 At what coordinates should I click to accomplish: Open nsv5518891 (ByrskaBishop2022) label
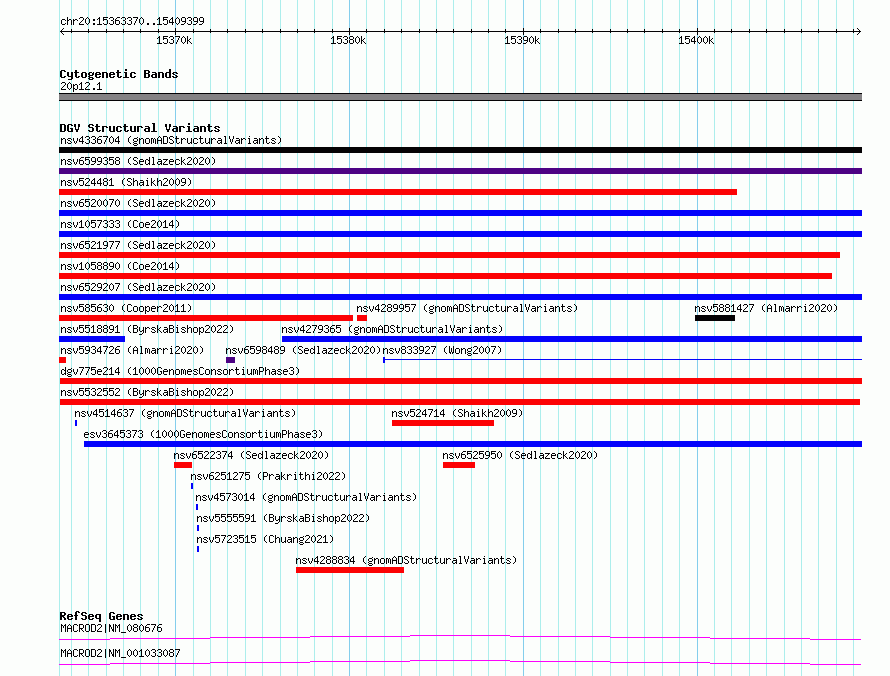(147, 329)
